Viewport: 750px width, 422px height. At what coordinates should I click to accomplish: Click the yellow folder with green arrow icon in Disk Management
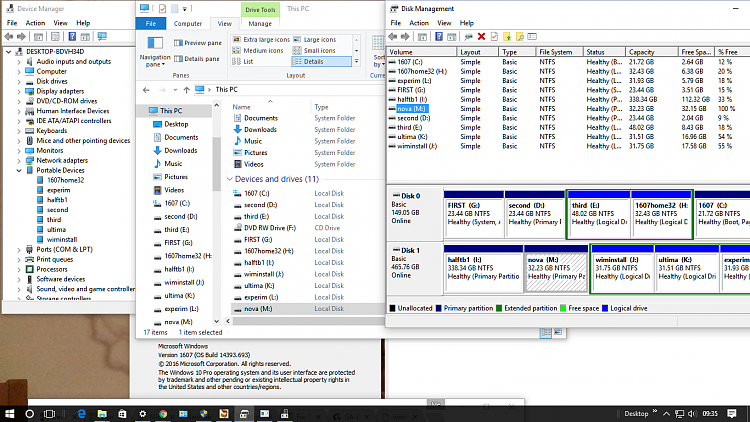click(507, 36)
